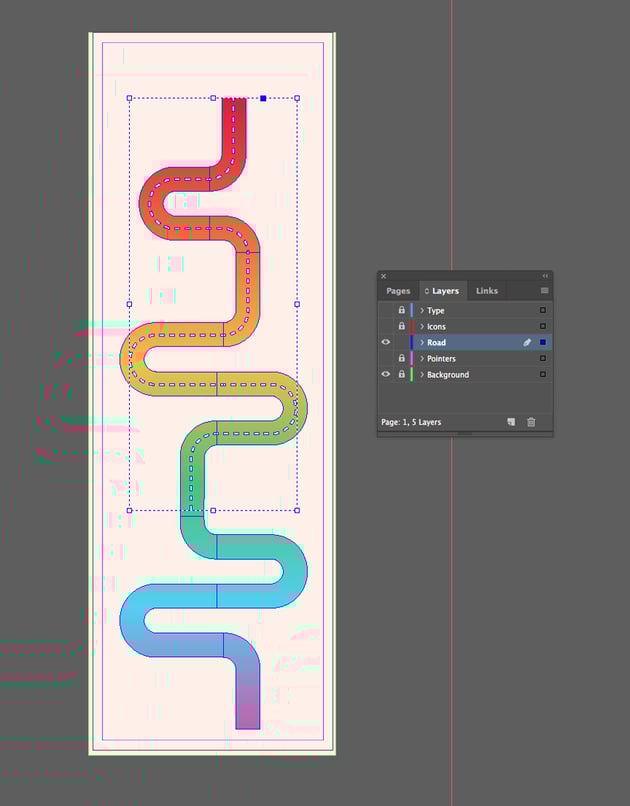Click the 'Page: 1, 5 Layers' status text
The image size is (630, 806).
coord(411,422)
